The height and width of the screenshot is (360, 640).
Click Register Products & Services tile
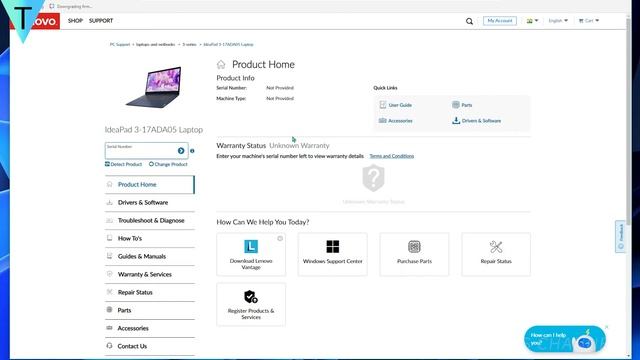(x=251, y=304)
